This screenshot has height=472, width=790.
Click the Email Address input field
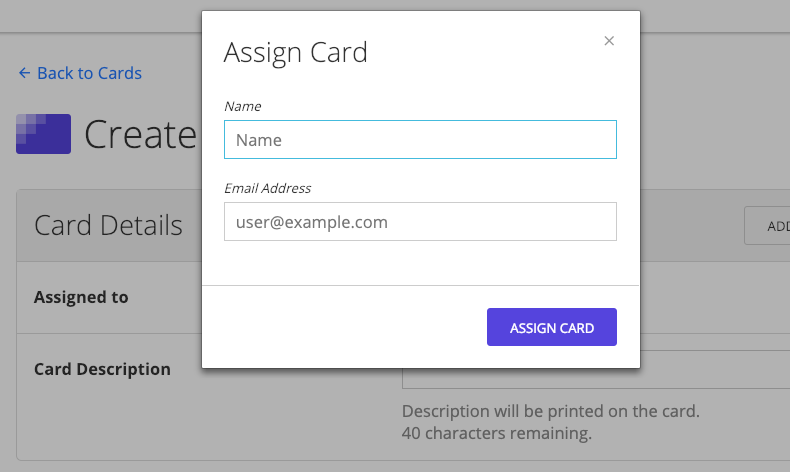[x=420, y=222]
